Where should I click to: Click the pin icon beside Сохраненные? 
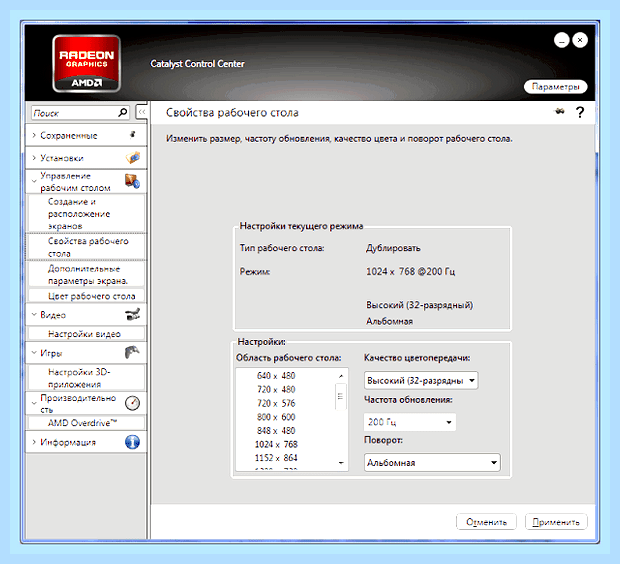click(133, 135)
